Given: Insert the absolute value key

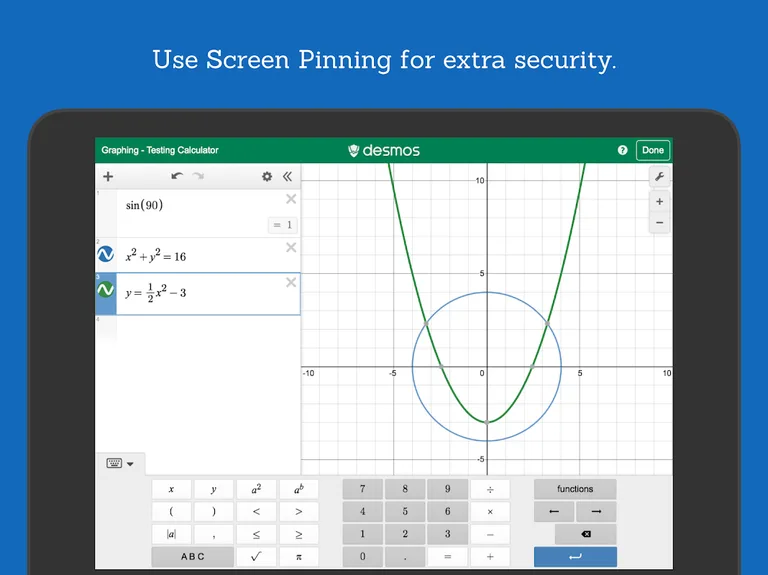Looking at the screenshot, I should click(171, 534).
